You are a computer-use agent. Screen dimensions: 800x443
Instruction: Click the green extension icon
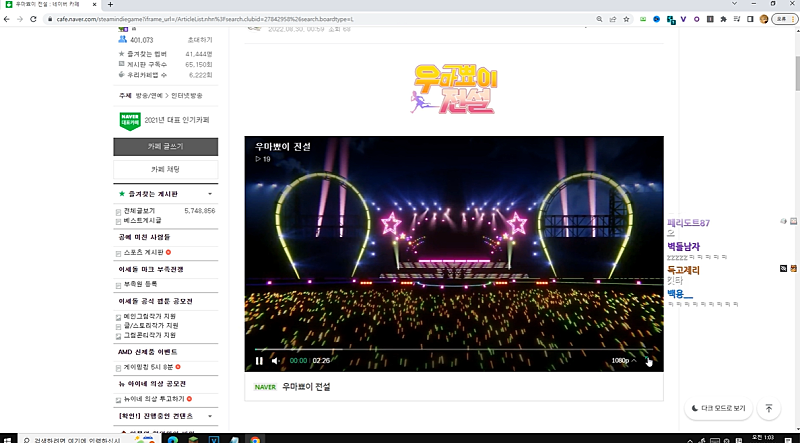point(643,19)
